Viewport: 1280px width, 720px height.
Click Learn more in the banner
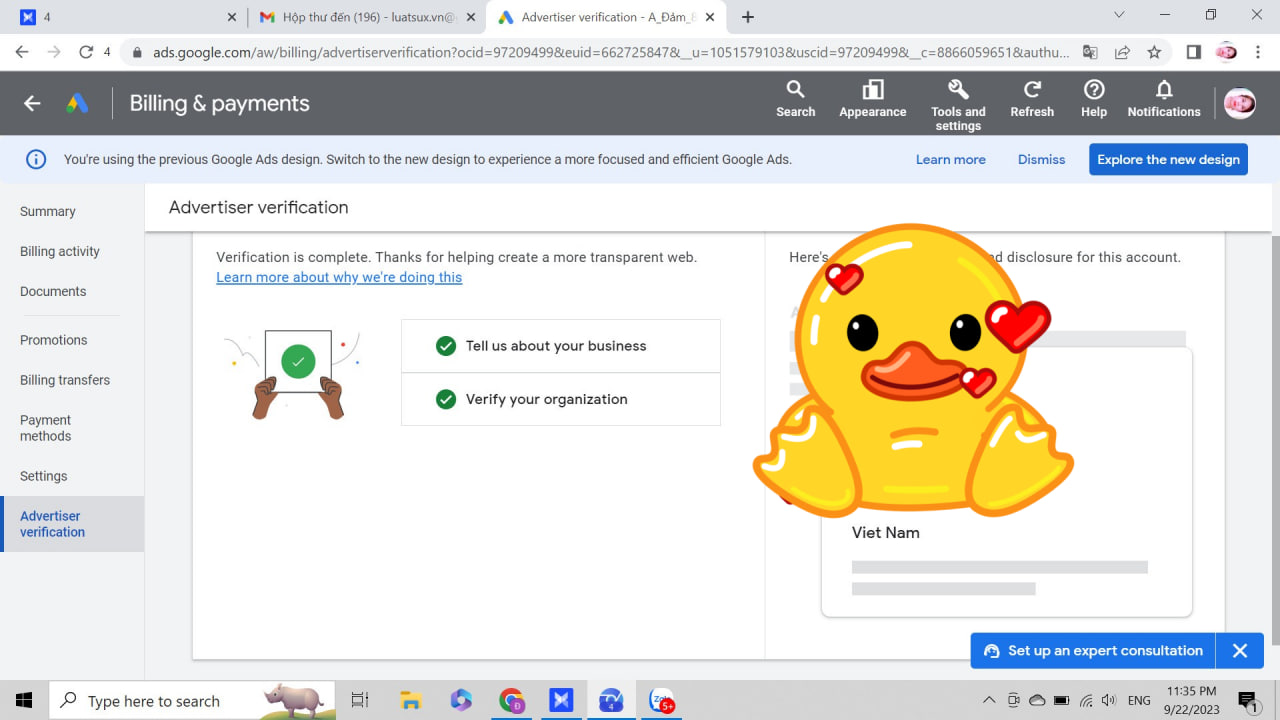pos(950,159)
